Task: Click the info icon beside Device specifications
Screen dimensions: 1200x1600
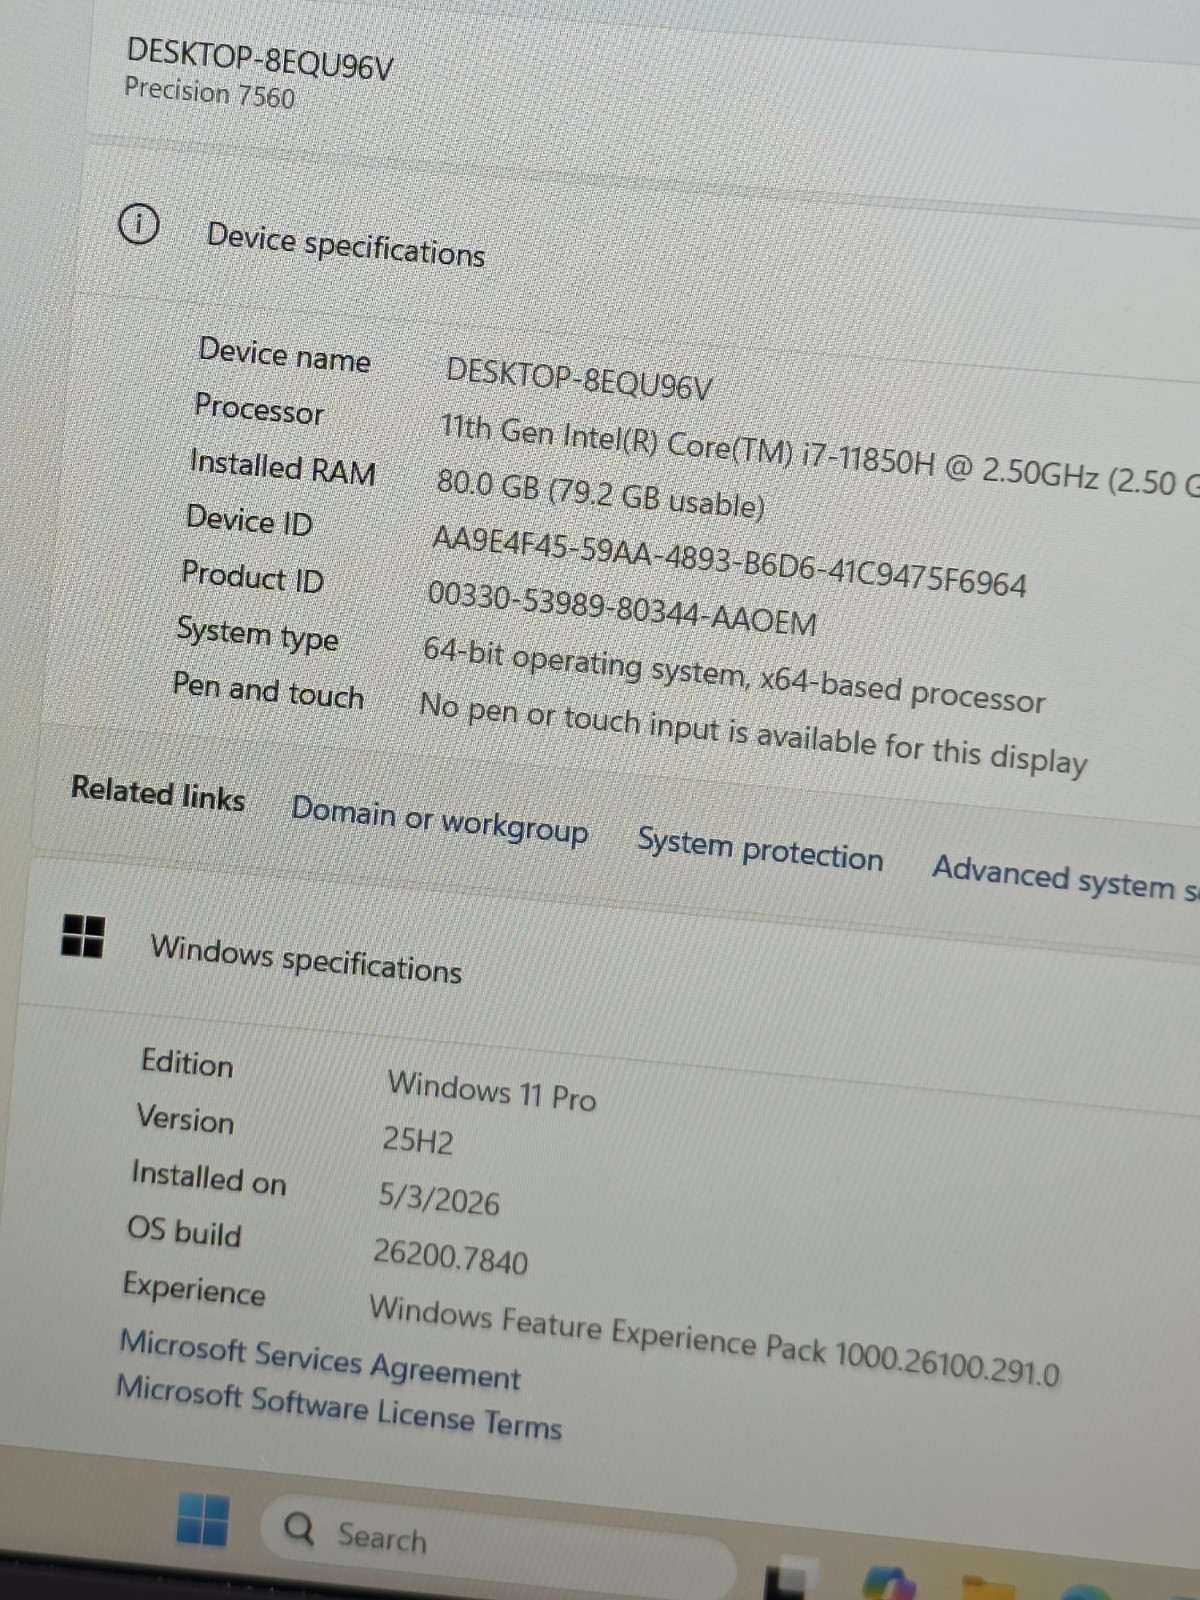Action: click(x=138, y=223)
